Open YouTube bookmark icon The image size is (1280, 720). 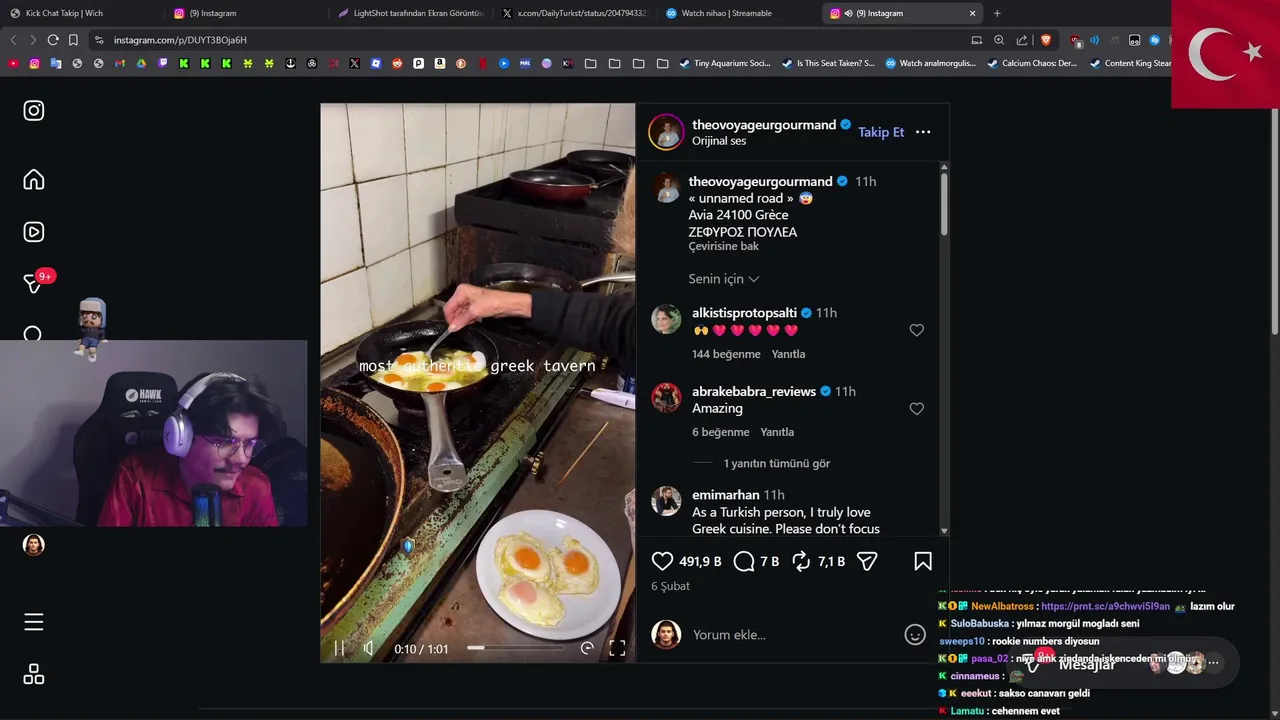point(13,63)
